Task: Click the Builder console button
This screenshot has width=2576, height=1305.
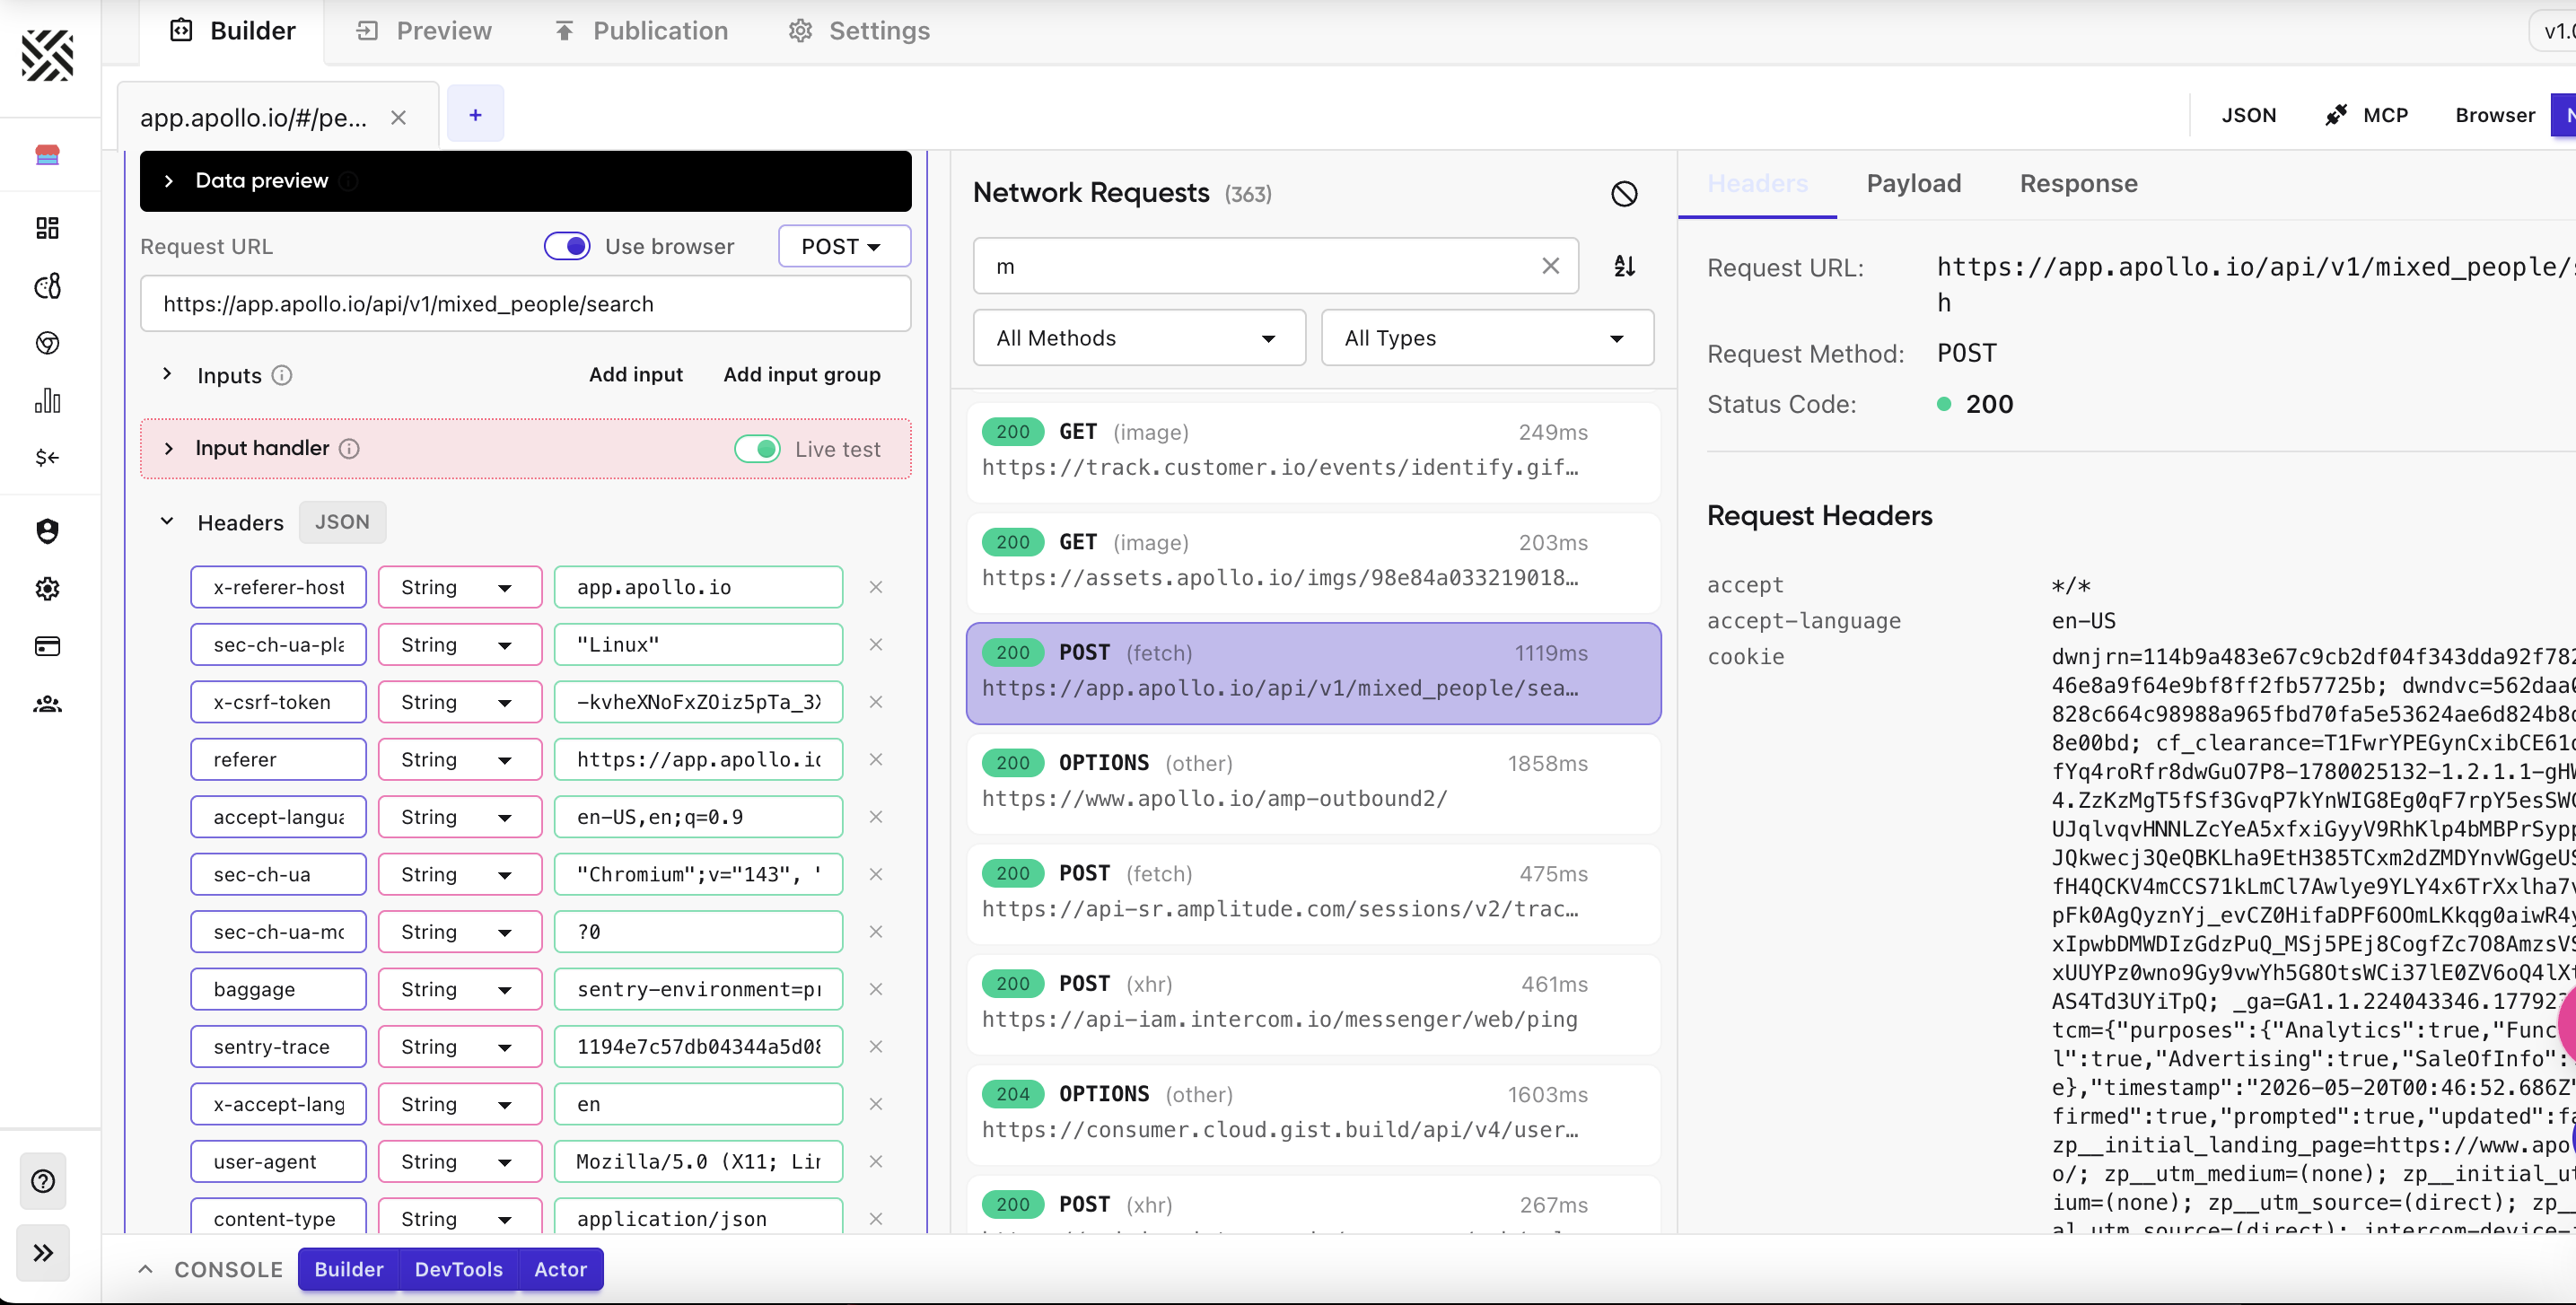Action: 349,1269
